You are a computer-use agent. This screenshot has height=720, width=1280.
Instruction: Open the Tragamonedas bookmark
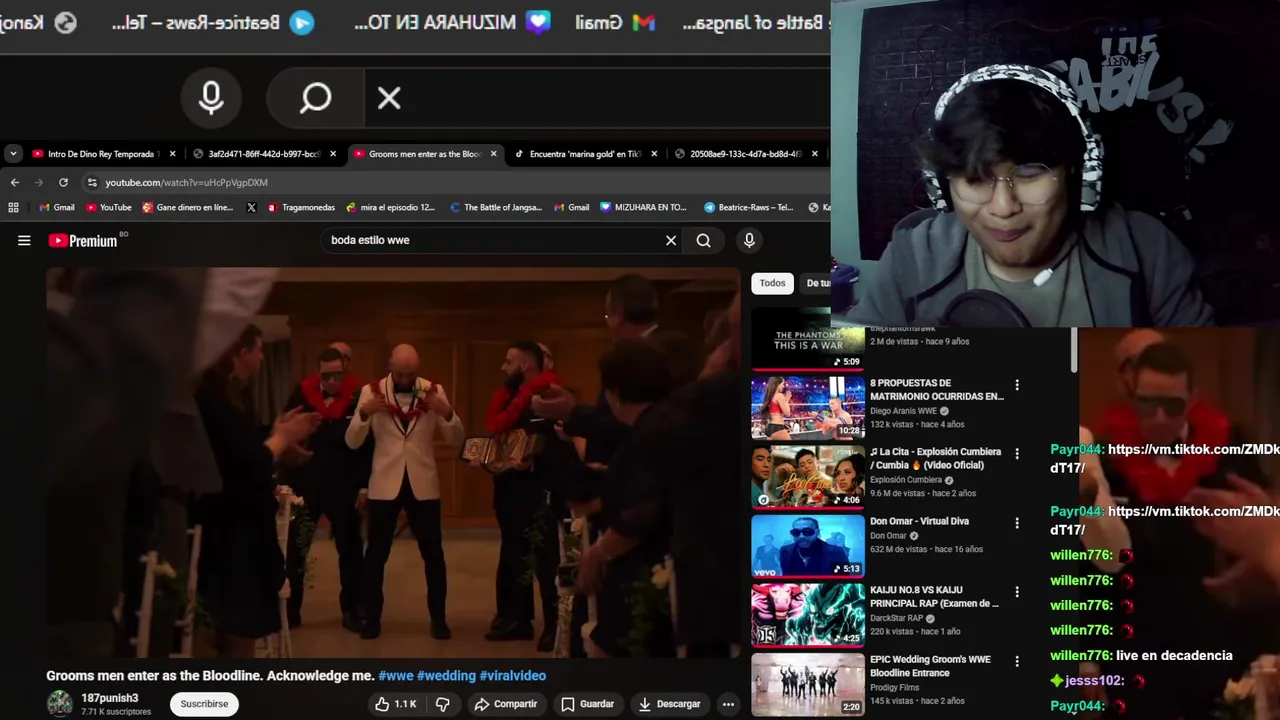(x=301, y=207)
